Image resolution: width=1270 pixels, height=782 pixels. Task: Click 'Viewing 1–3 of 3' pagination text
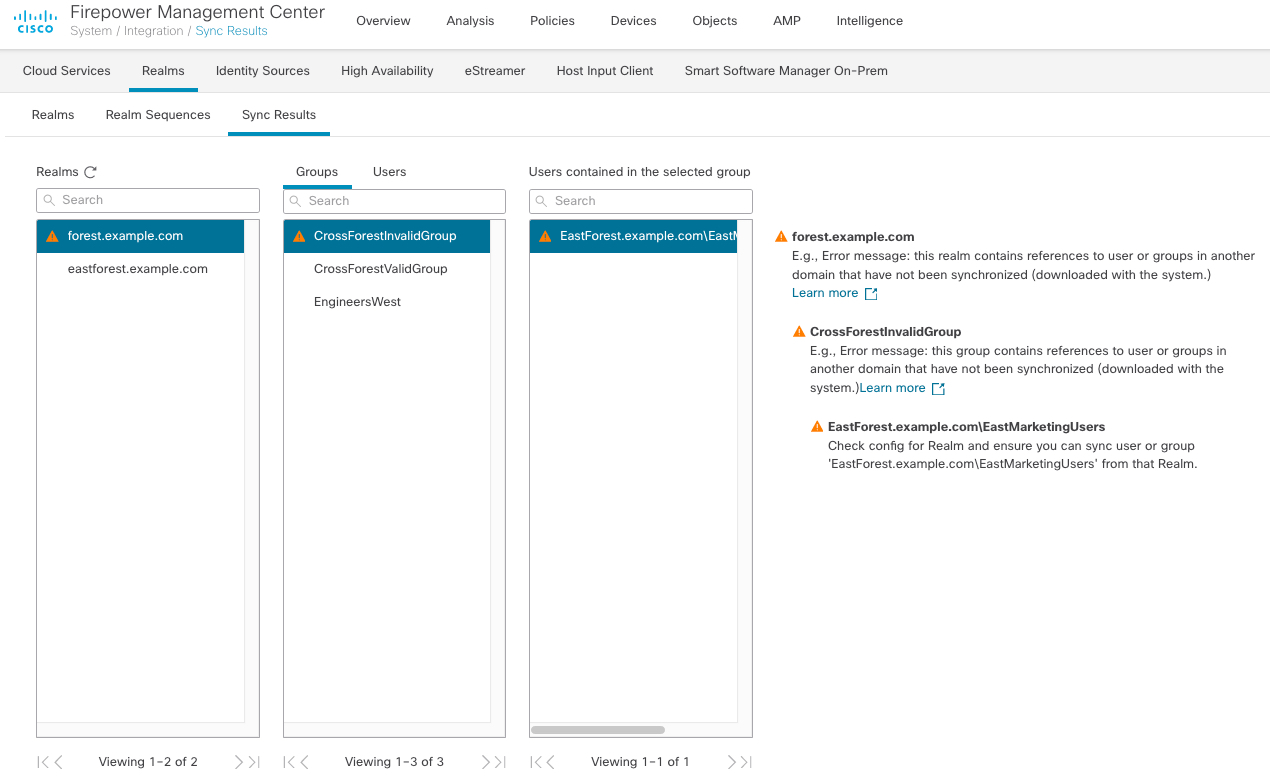pyautogui.click(x=394, y=762)
